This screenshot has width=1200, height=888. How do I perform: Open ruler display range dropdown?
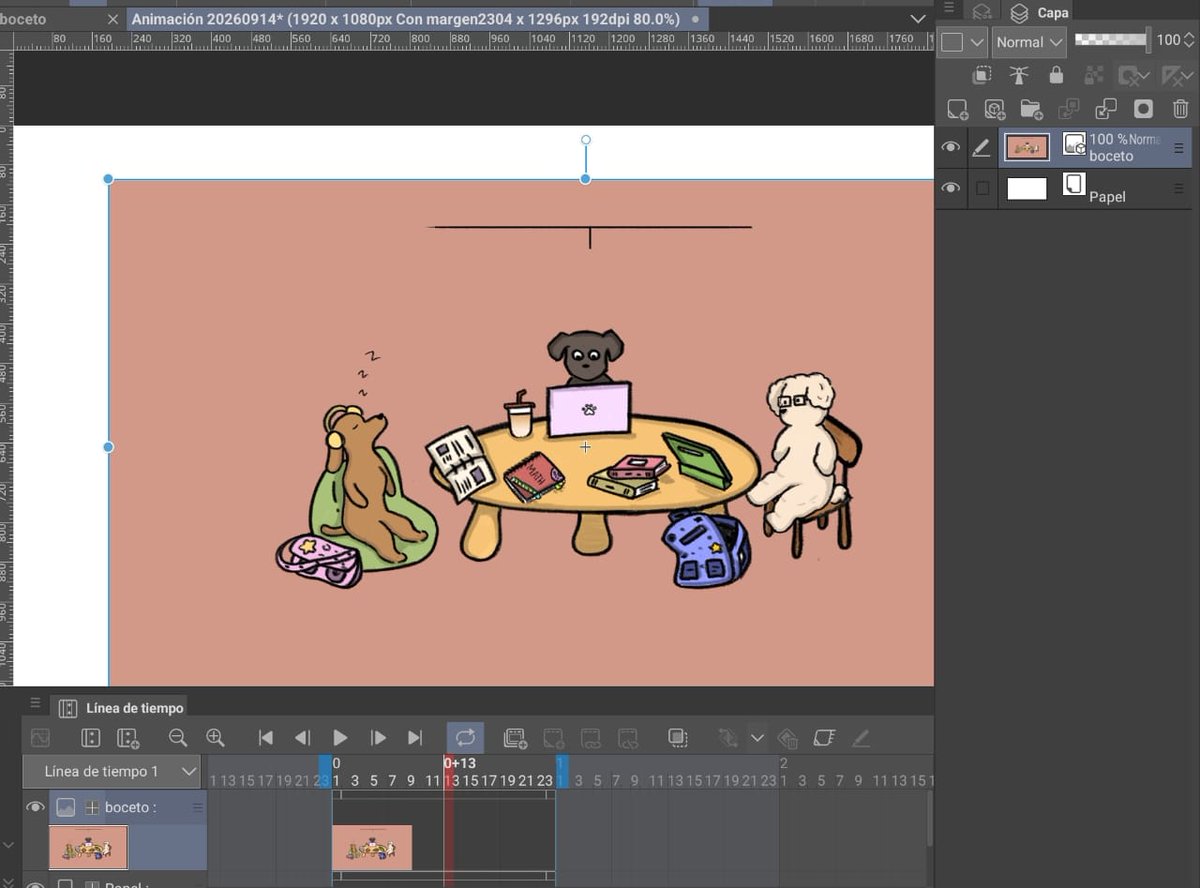click(x=1176, y=75)
